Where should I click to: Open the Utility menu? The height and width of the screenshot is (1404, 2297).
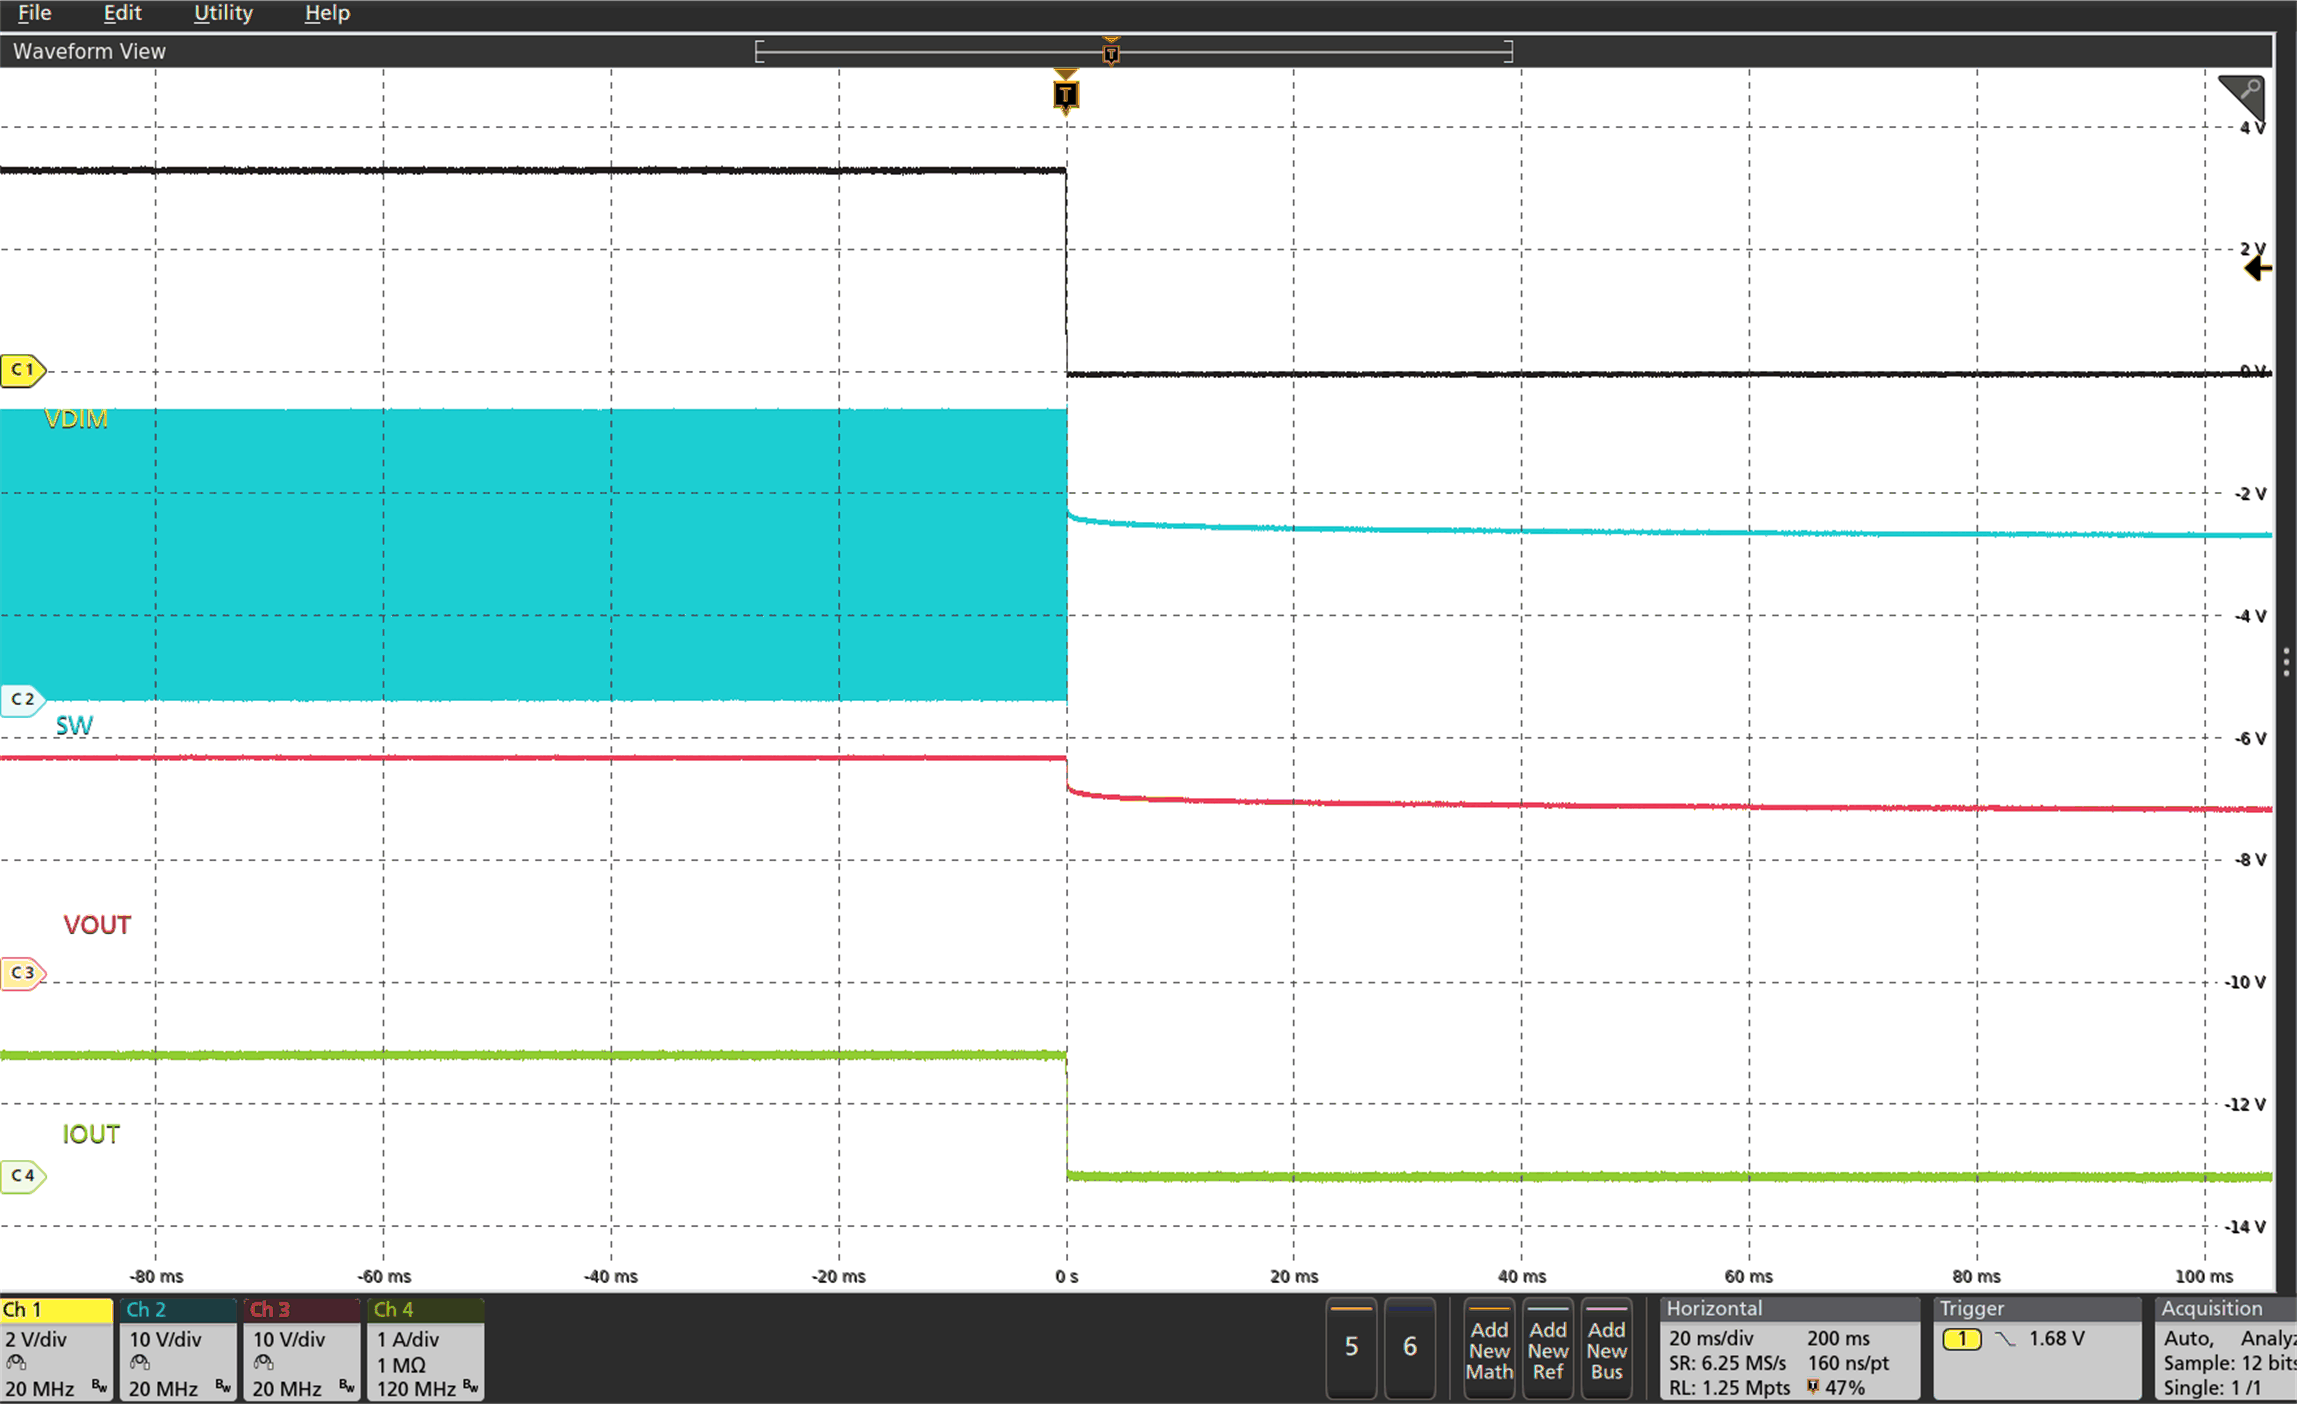pos(223,13)
